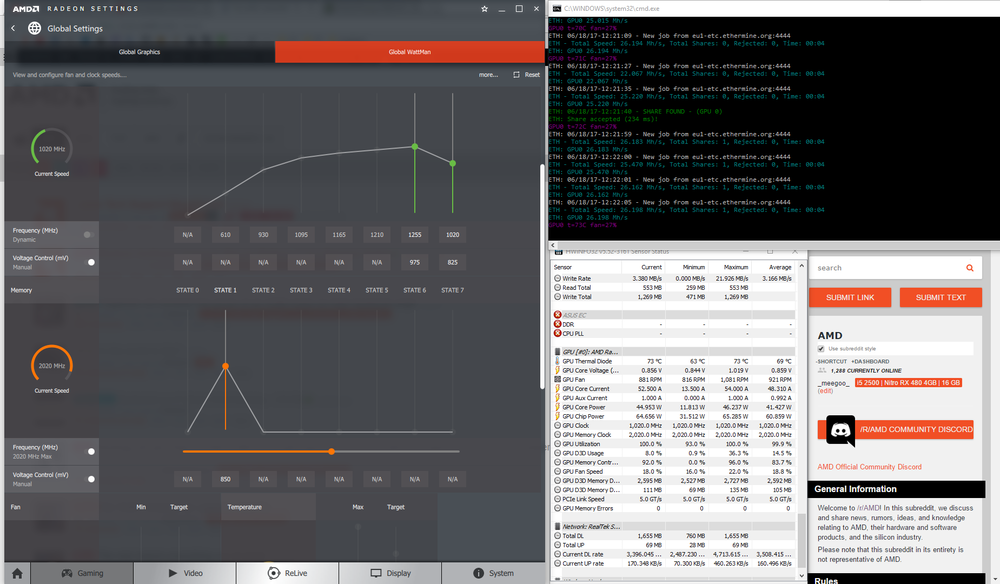Click the GPU Thermal Diode sensor icon
The width and height of the screenshot is (1000, 584).
556,361
